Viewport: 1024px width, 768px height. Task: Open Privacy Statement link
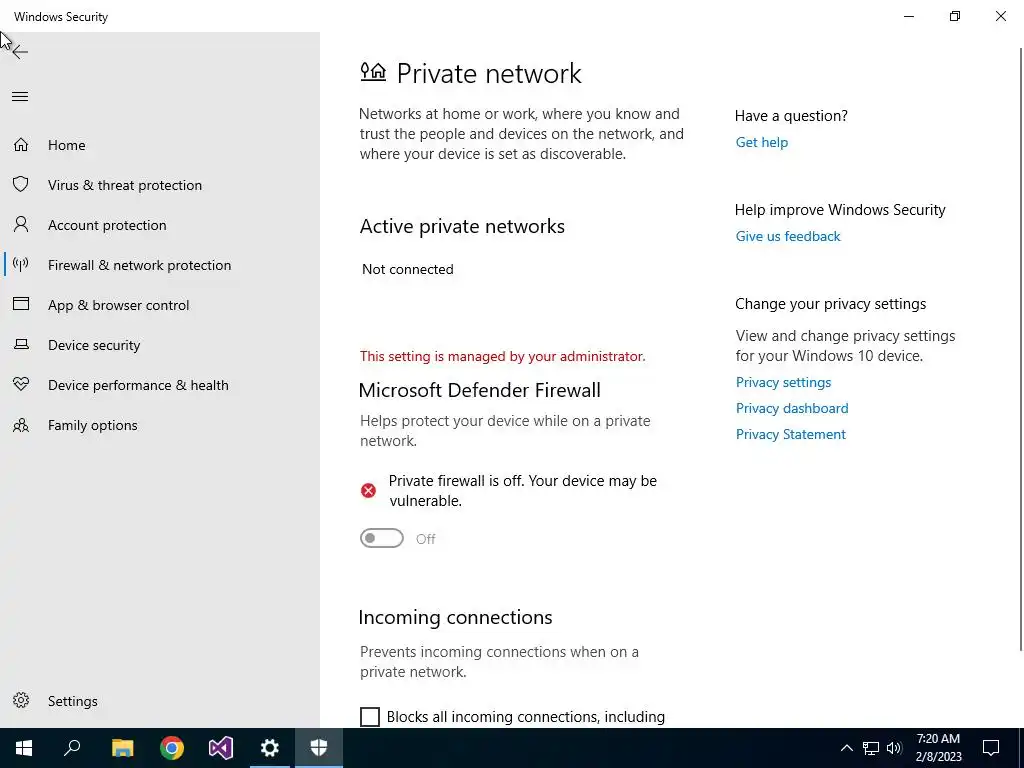pyautogui.click(x=790, y=434)
